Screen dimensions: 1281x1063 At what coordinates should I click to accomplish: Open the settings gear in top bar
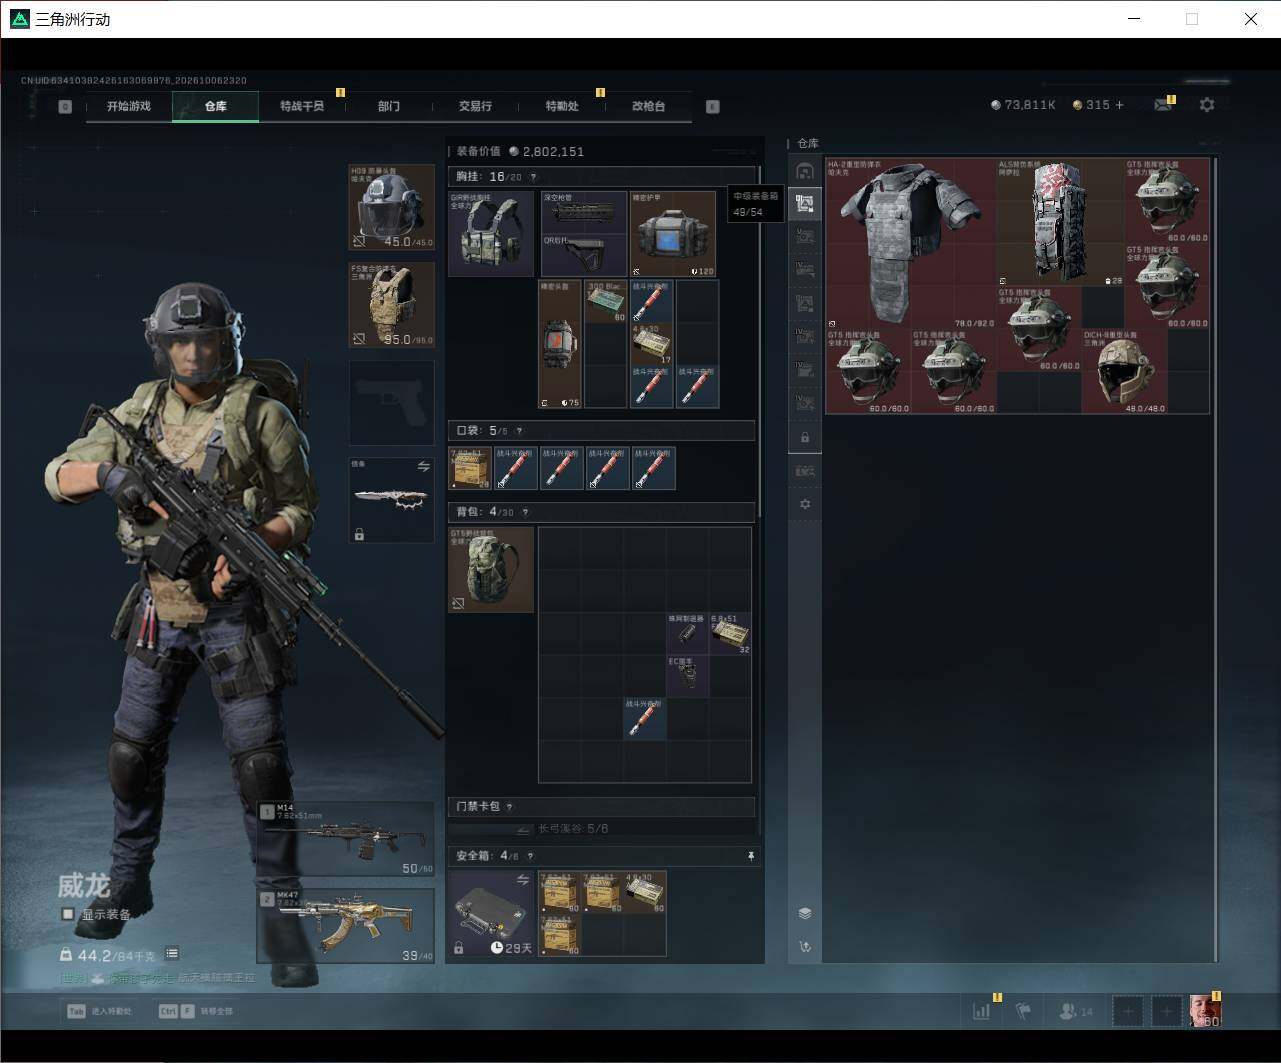[1207, 104]
